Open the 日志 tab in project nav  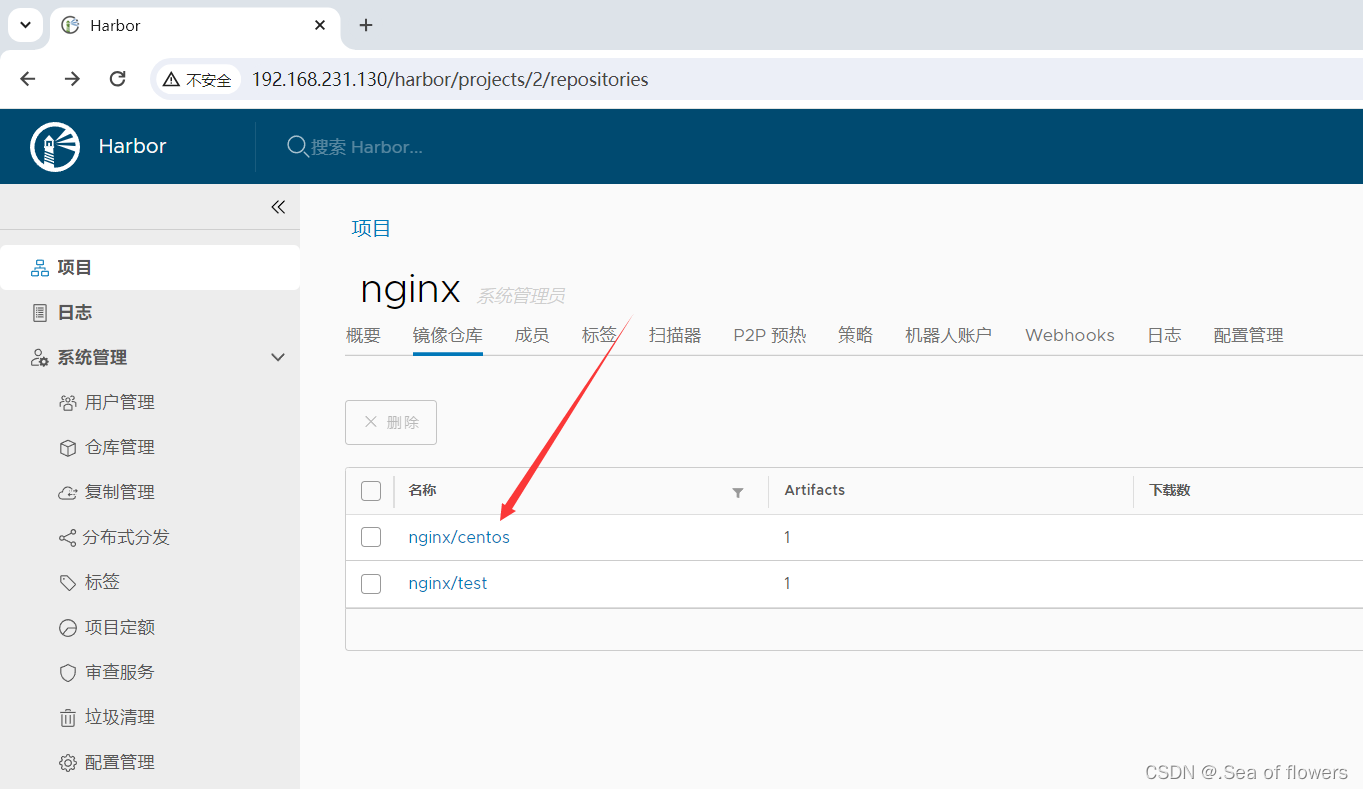coord(1164,336)
